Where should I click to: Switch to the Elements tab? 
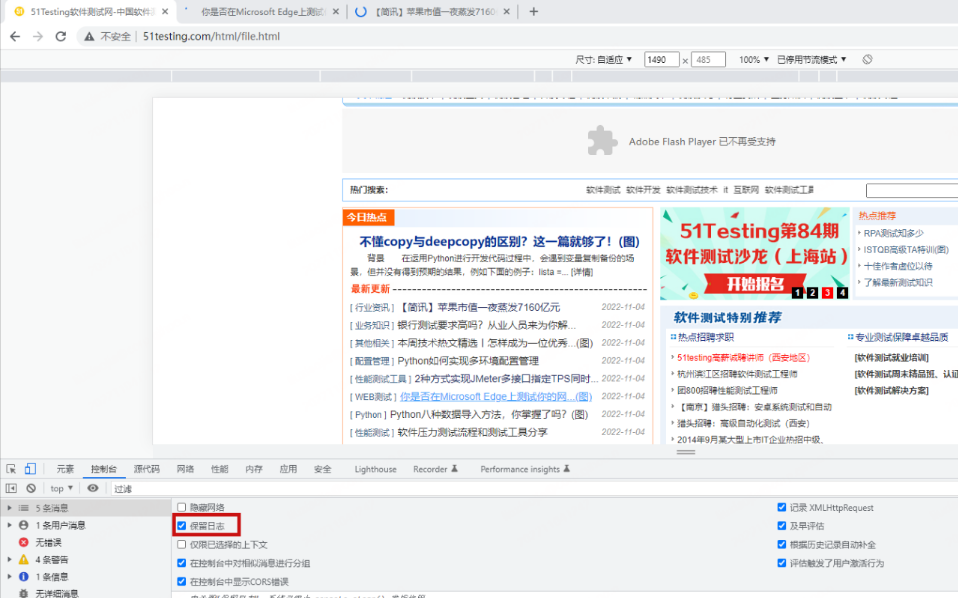[65, 469]
